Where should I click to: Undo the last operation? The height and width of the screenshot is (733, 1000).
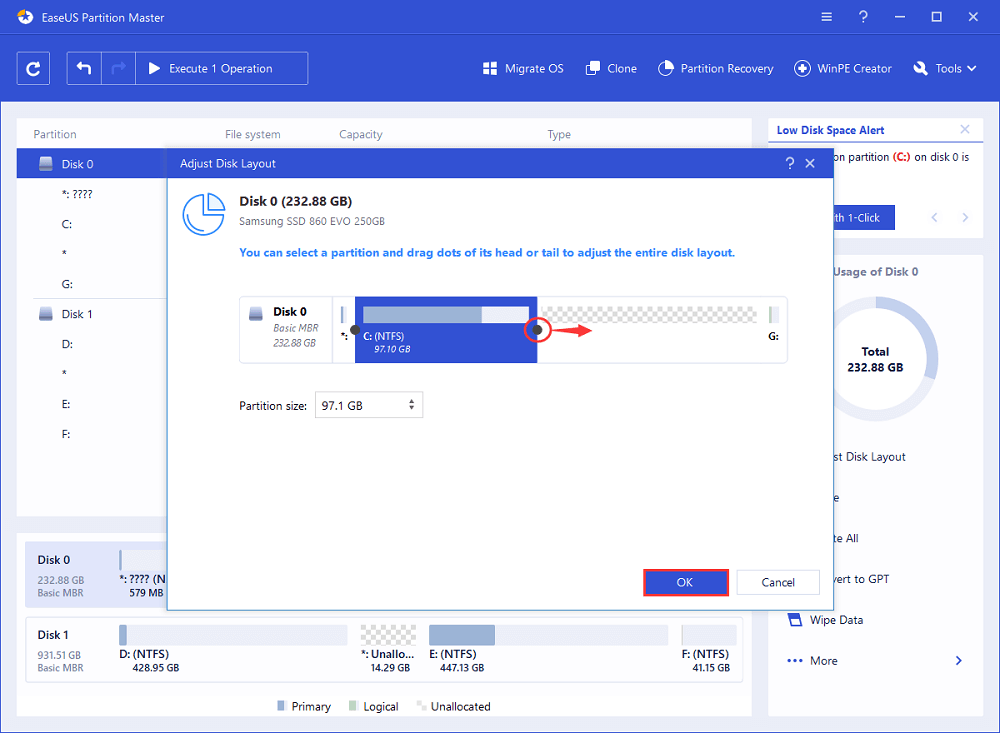[x=84, y=69]
